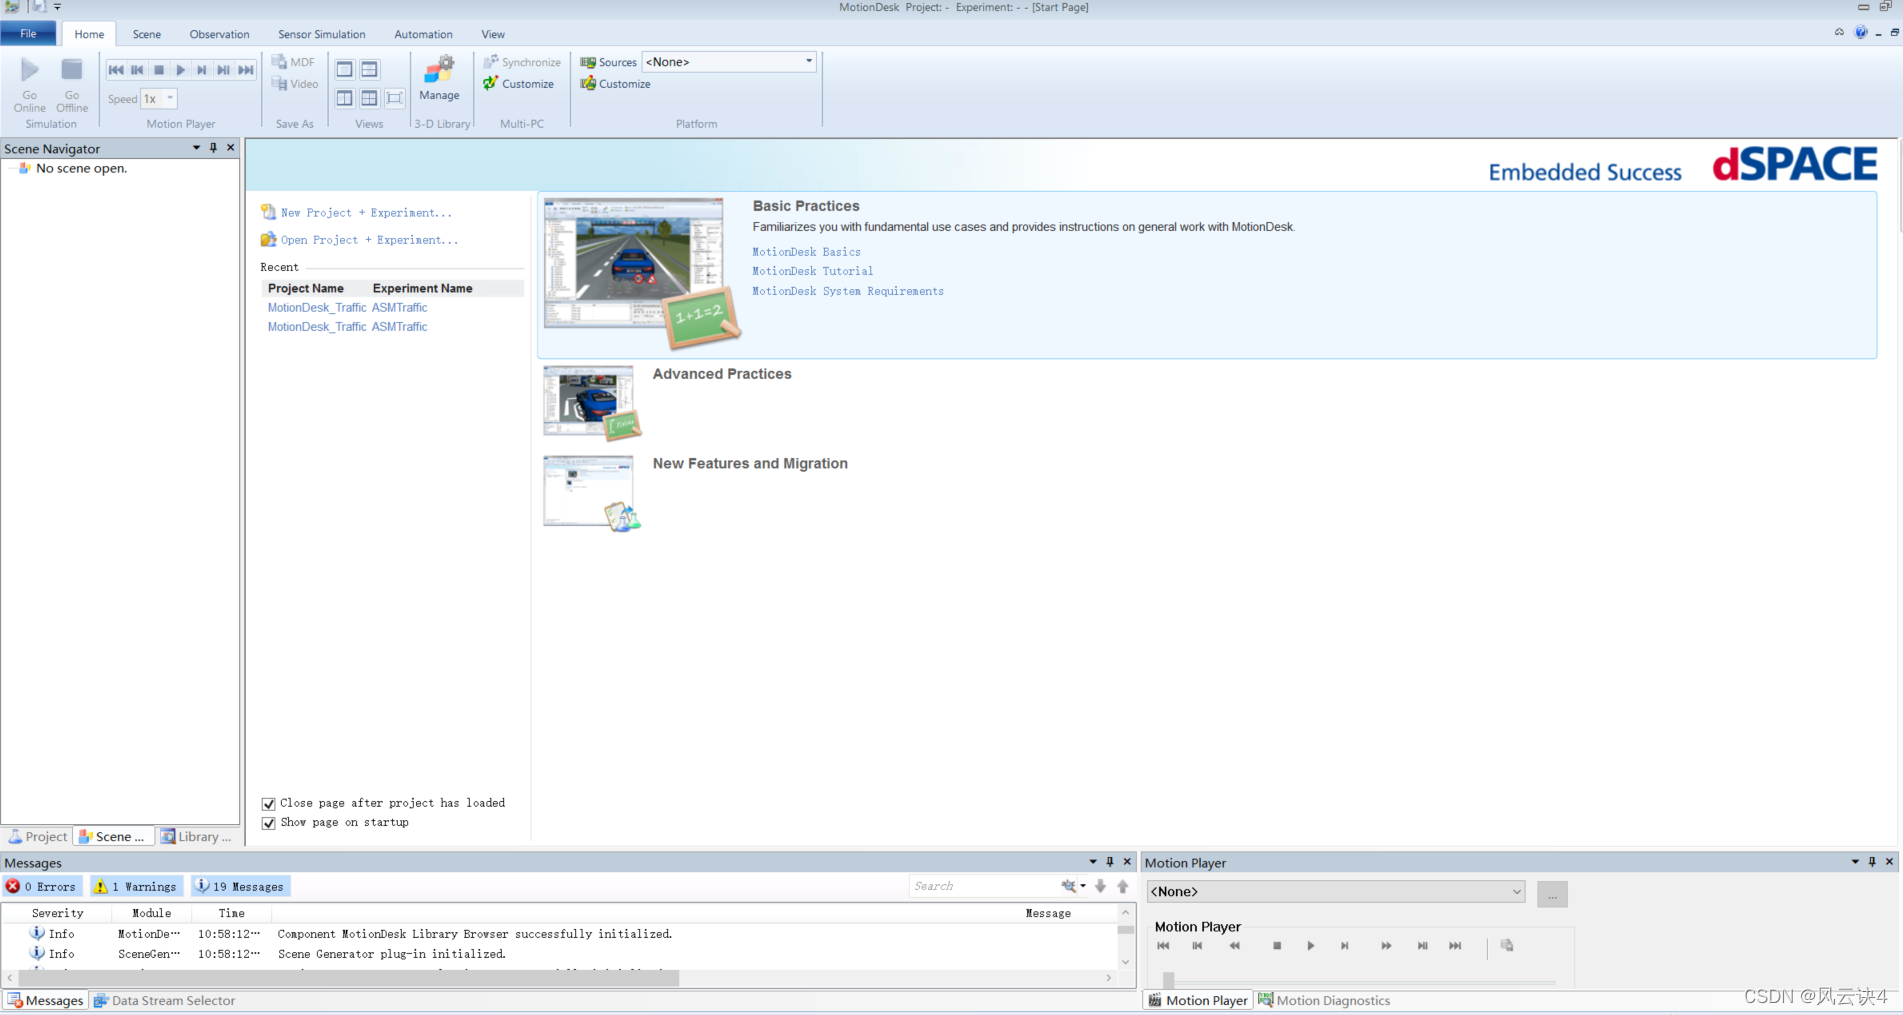Viewport: 1903px width, 1015px height.
Task: Find next message with down arrow
Action: click(x=1100, y=886)
